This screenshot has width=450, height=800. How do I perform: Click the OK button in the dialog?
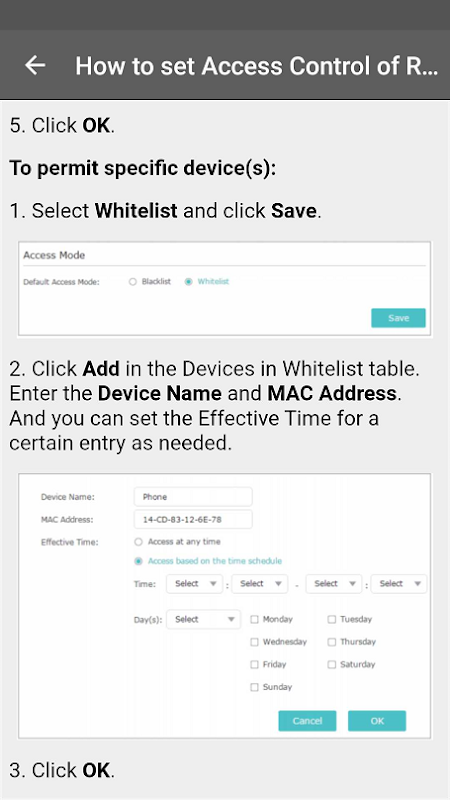point(377,721)
